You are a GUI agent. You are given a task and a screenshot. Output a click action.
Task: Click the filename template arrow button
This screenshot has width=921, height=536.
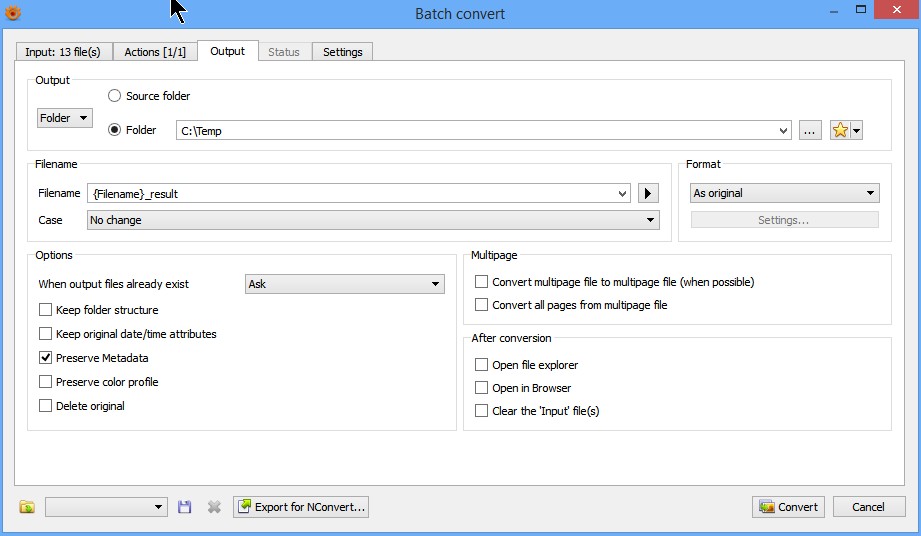648,193
